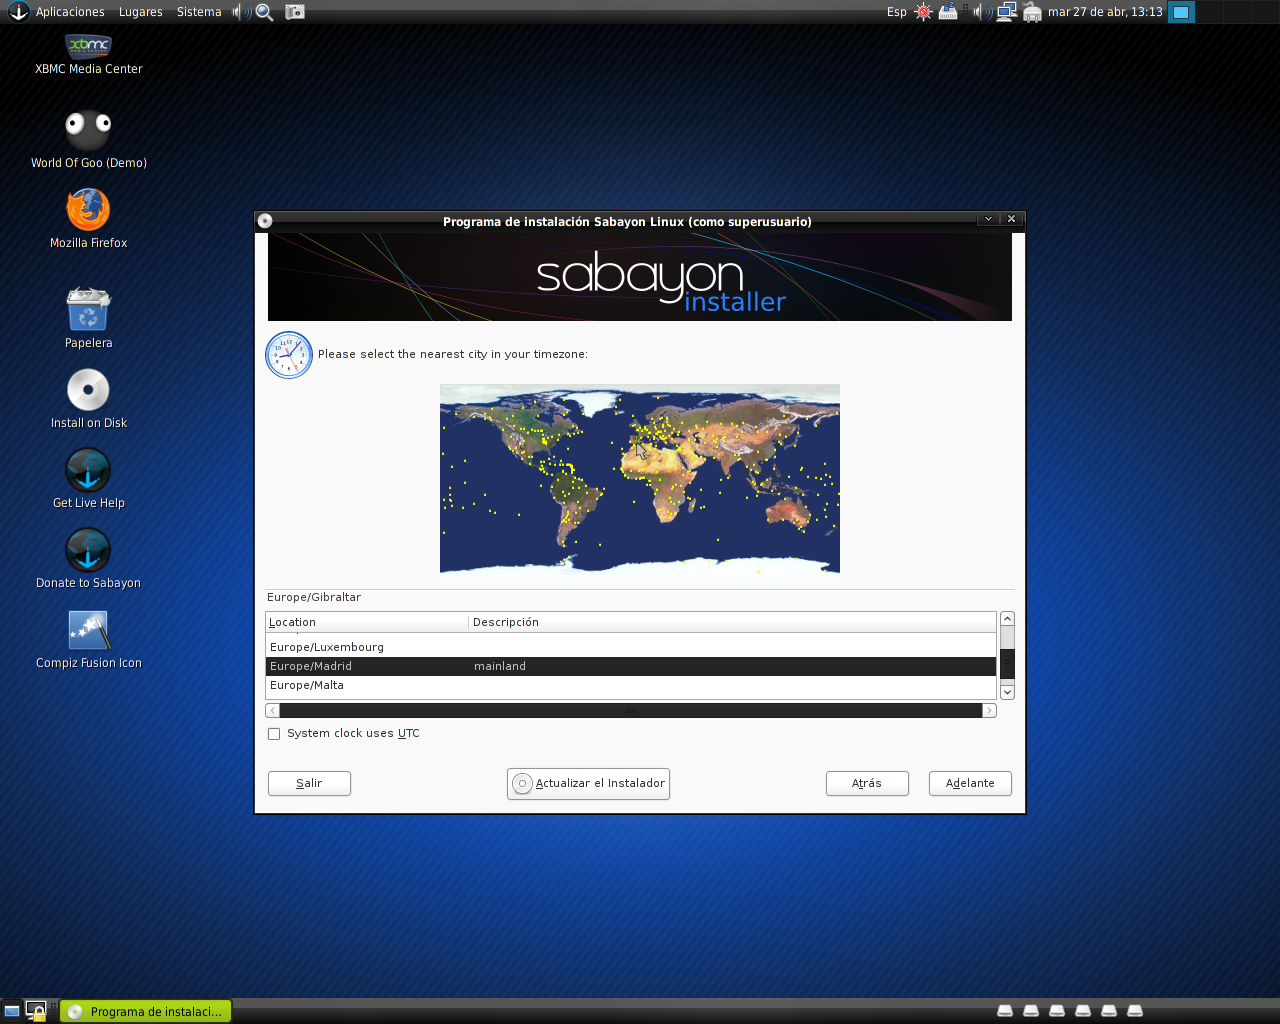Screen dimensions: 1280x1024
Task: Click the show desktop icon in bottom panel
Action: point(12,1011)
